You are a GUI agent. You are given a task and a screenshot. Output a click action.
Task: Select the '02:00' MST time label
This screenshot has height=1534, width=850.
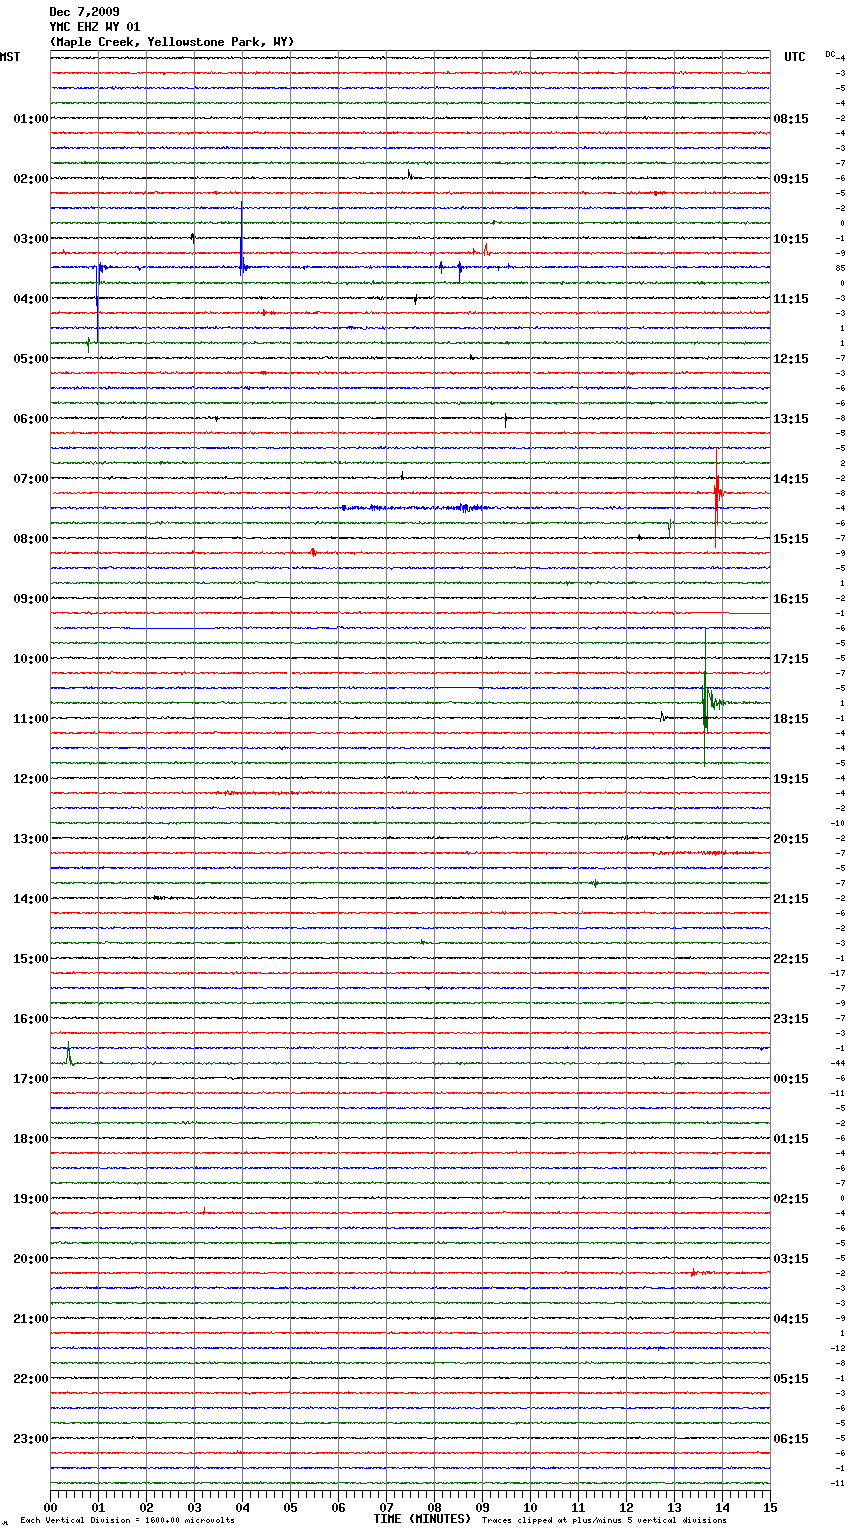(x=31, y=179)
